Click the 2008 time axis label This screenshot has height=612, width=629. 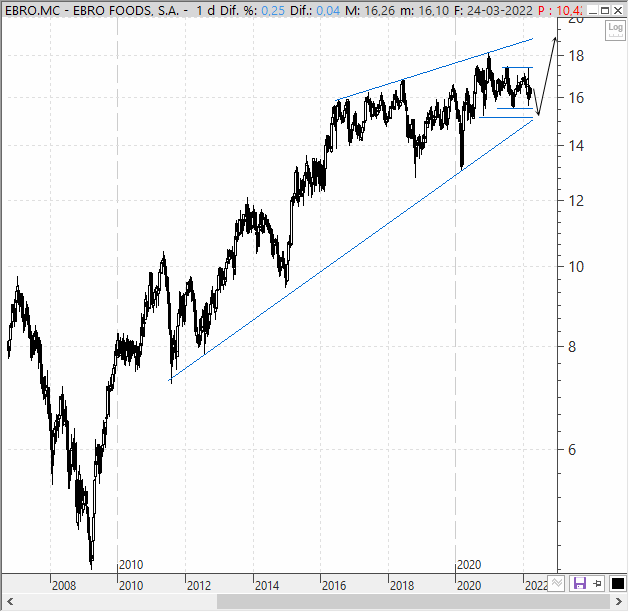tap(64, 586)
